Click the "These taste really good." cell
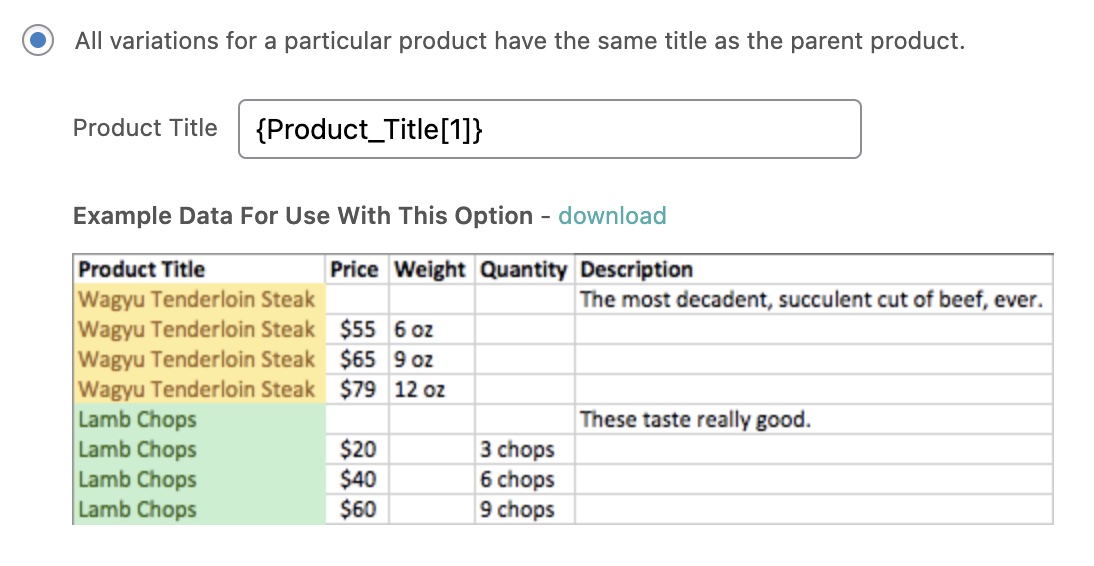 (695, 419)
